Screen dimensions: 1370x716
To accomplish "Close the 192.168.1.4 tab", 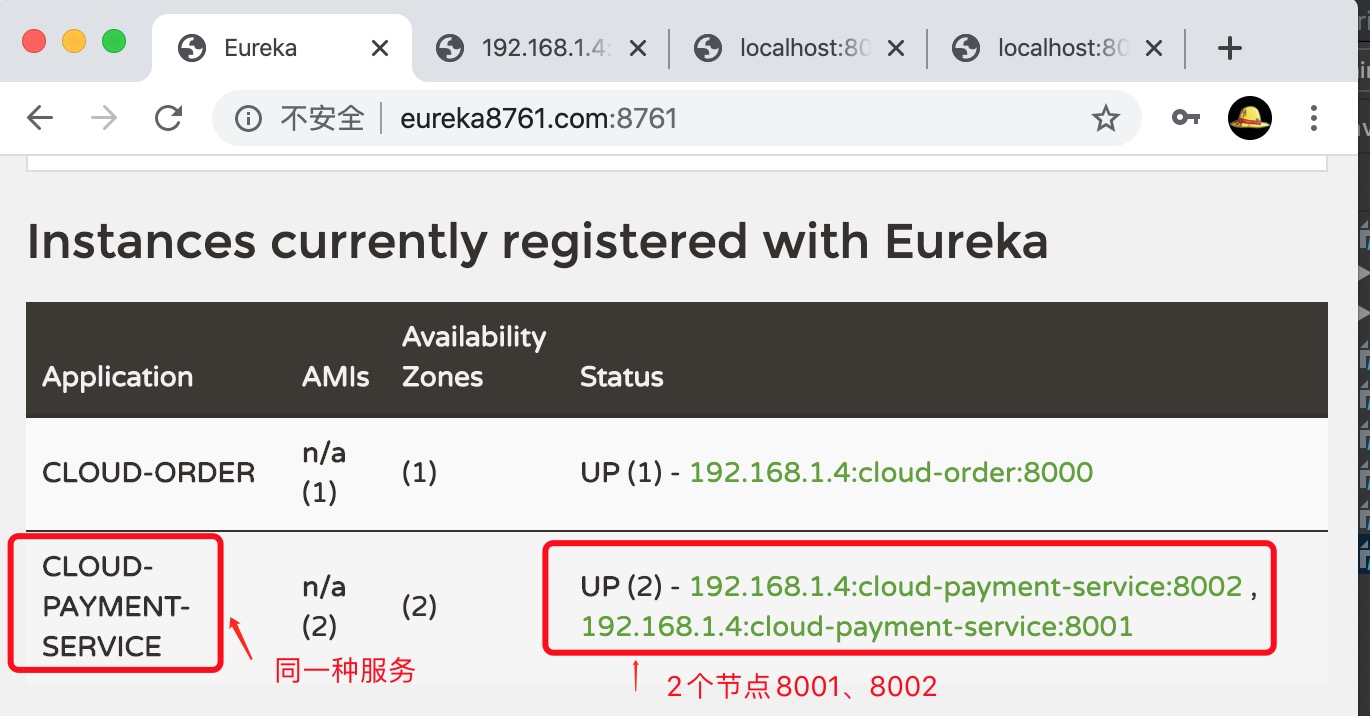I will click(x=638, y=48).
